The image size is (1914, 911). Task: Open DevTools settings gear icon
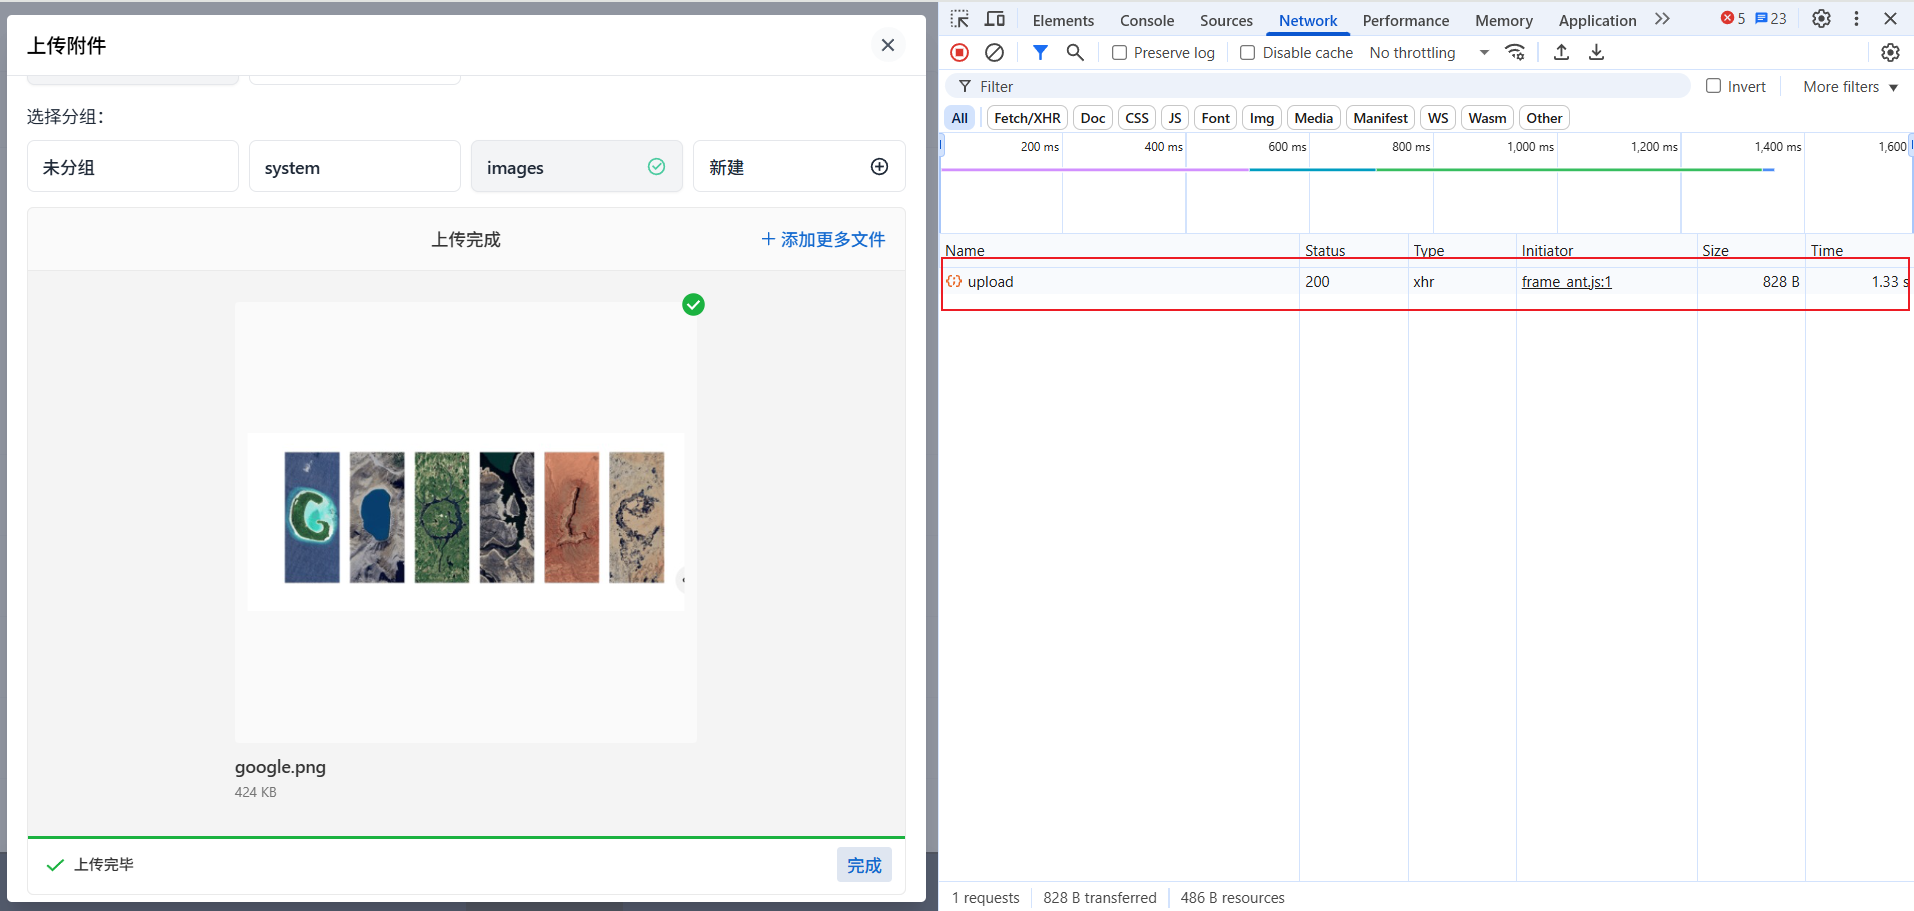[x=1822, y=19]
